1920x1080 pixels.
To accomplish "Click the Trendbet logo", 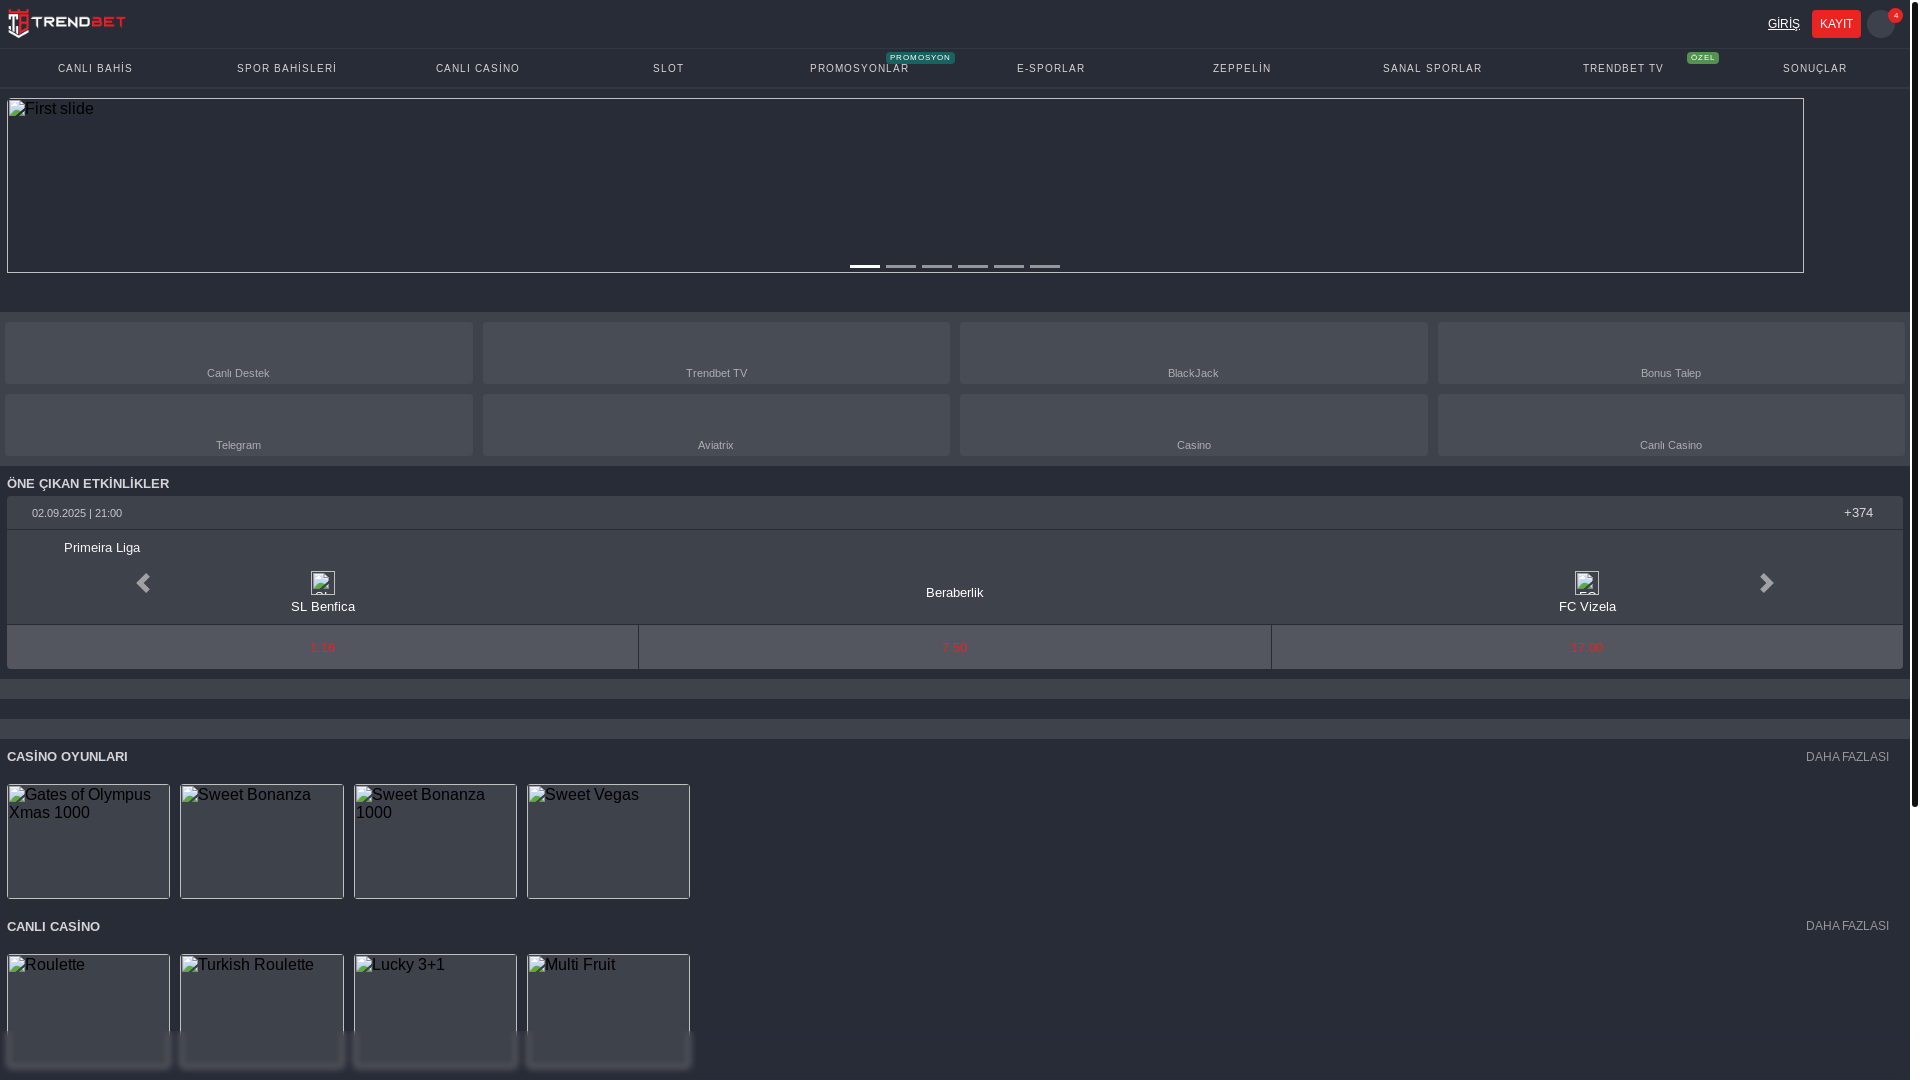I will [67, 23].
